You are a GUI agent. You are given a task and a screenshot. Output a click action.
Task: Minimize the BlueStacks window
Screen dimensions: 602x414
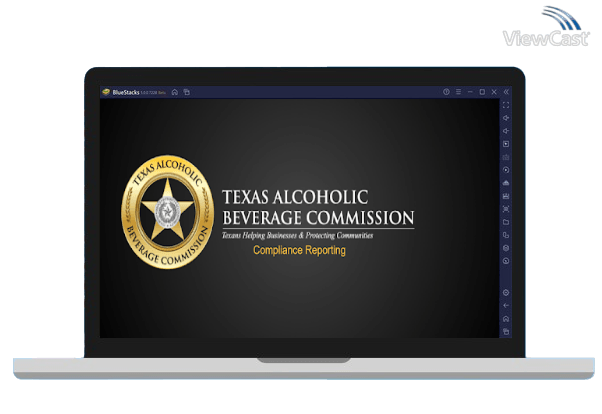click(470, 92)
